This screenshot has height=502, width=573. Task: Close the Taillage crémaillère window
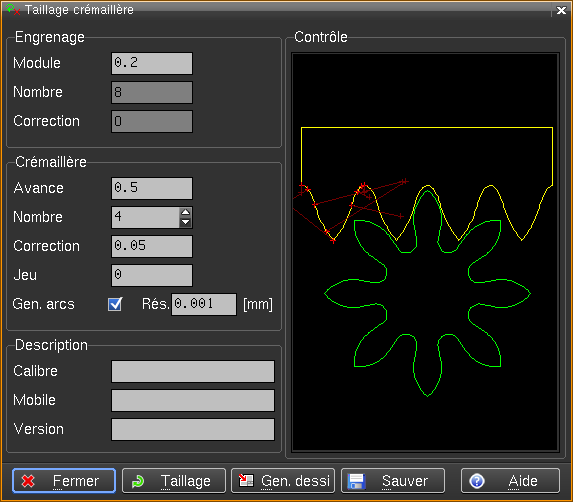[x=561, y=10]
